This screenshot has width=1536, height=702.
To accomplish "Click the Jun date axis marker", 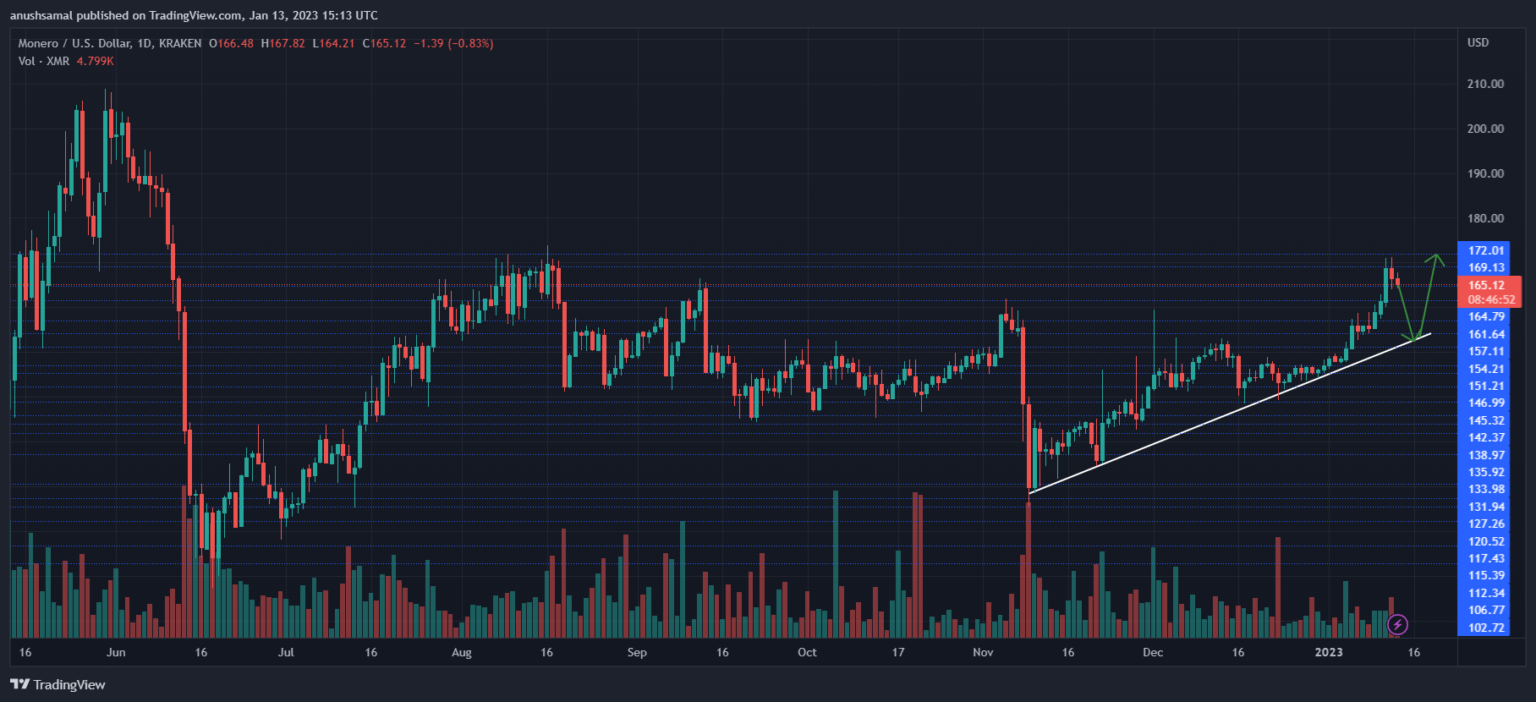I will point(116,652).
